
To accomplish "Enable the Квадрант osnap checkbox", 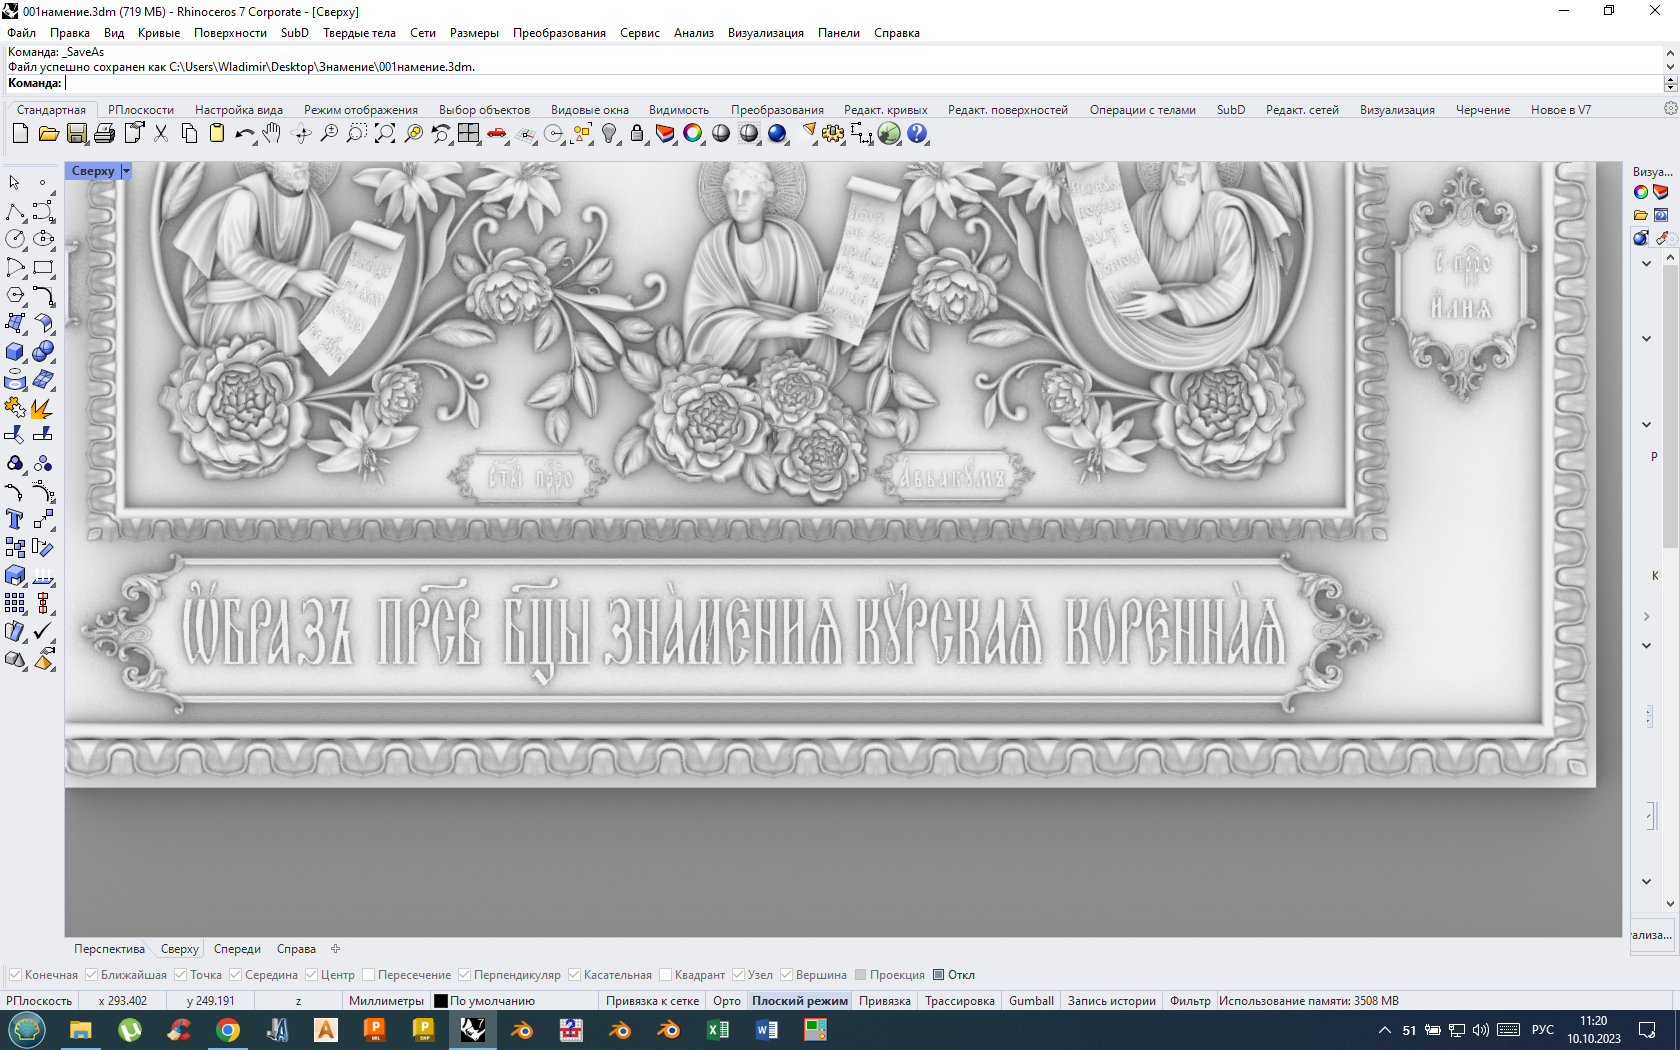I will [665, 975].
